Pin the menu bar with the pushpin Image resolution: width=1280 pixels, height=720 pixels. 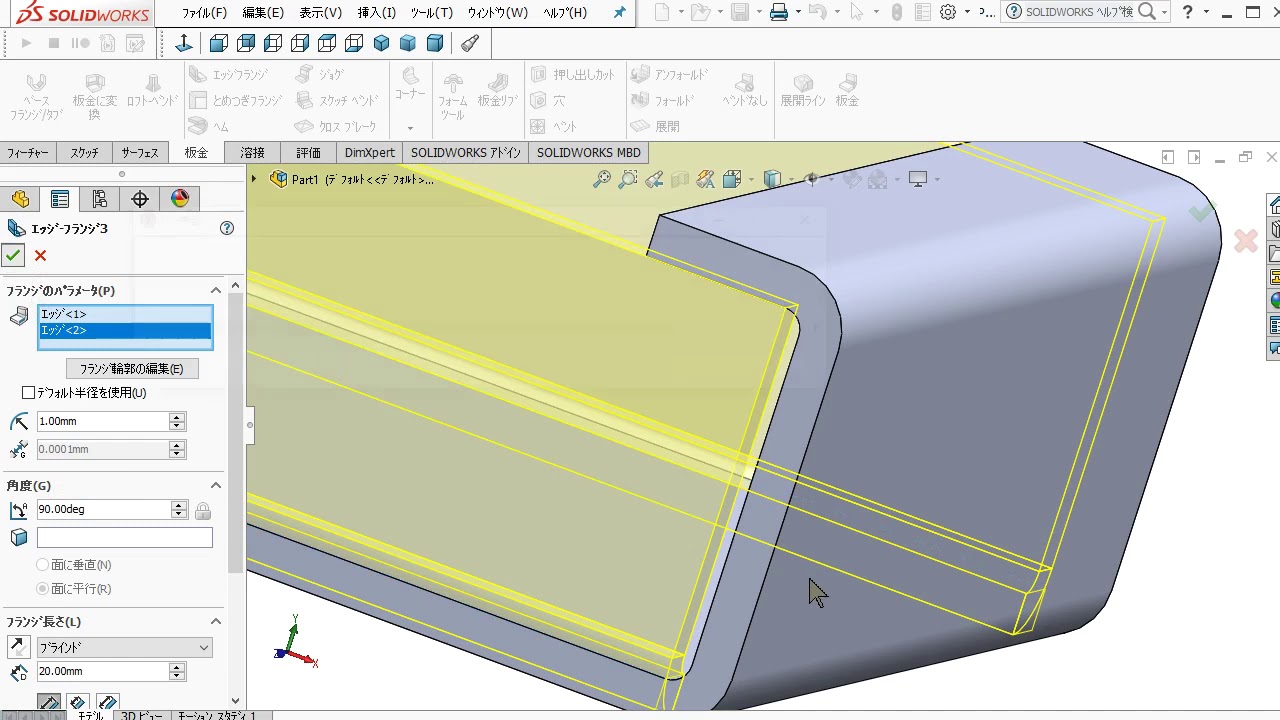pyautogui.click(x=620, y=13)
